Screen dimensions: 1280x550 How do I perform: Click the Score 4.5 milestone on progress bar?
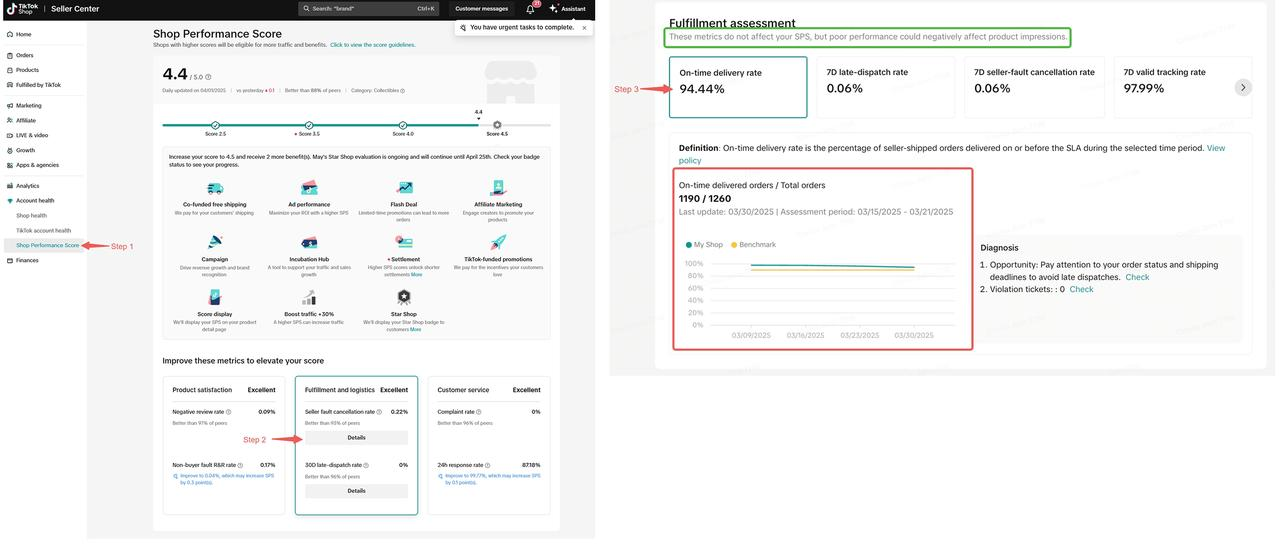(497, 125)
